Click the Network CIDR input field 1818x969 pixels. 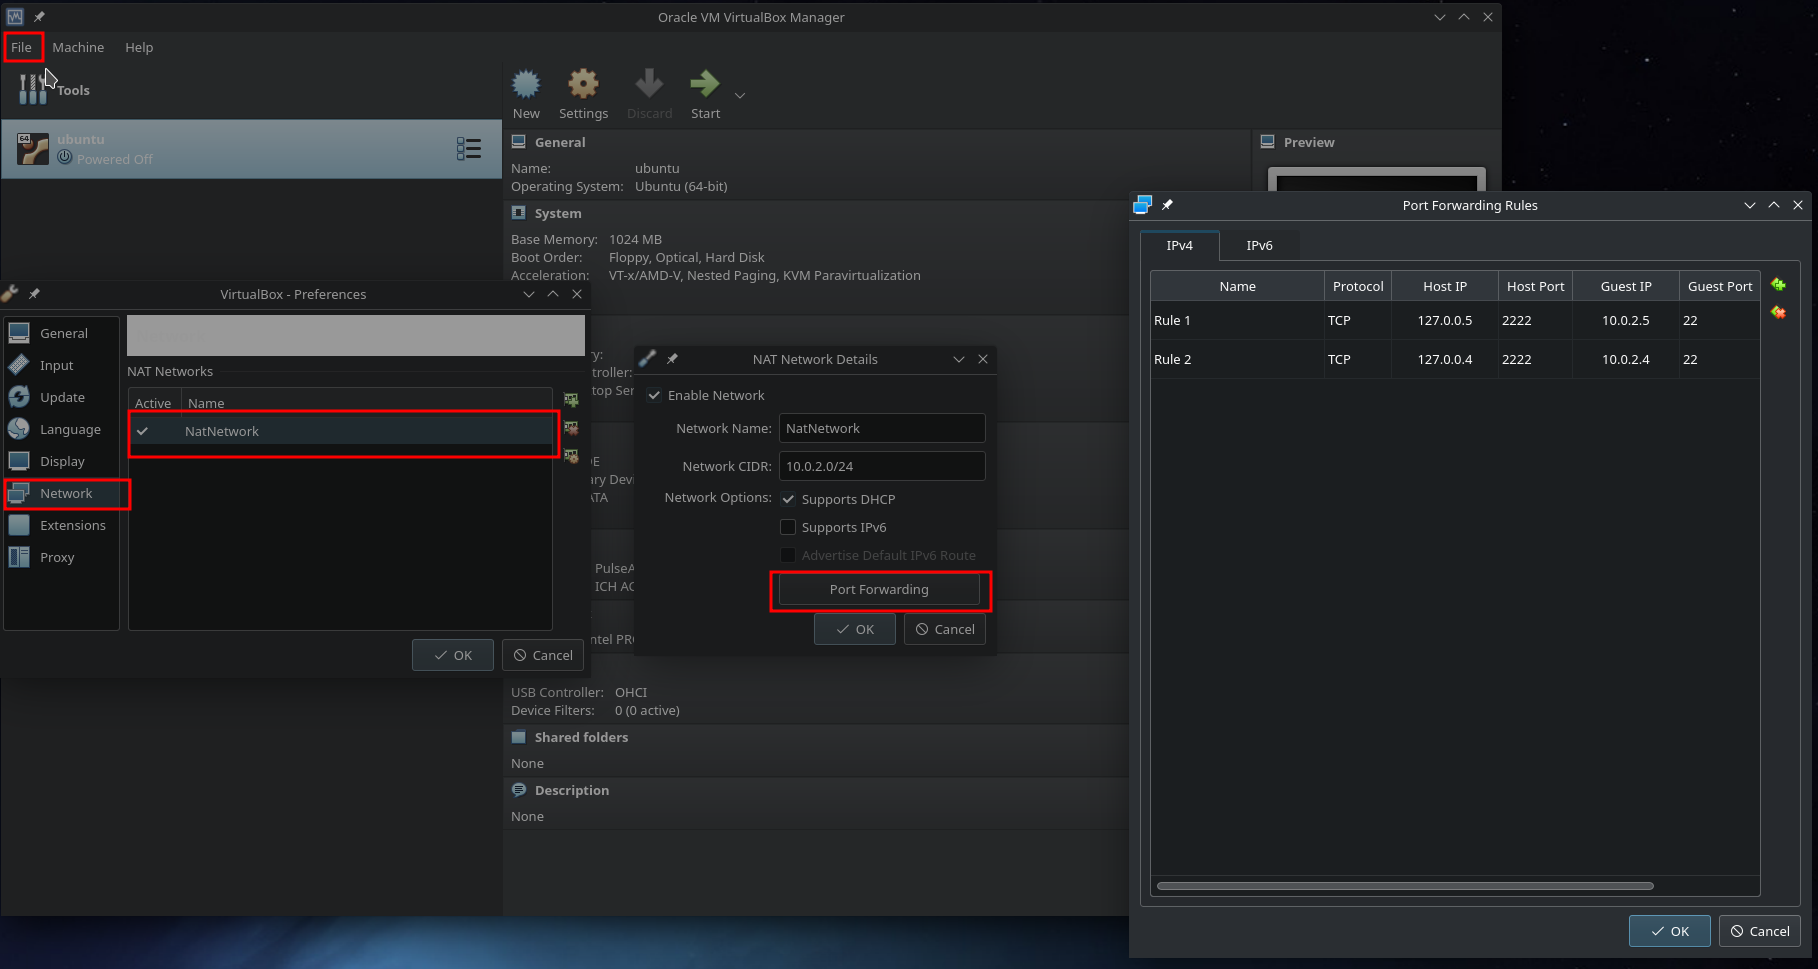pyautogui.click(x=882, y=466)
